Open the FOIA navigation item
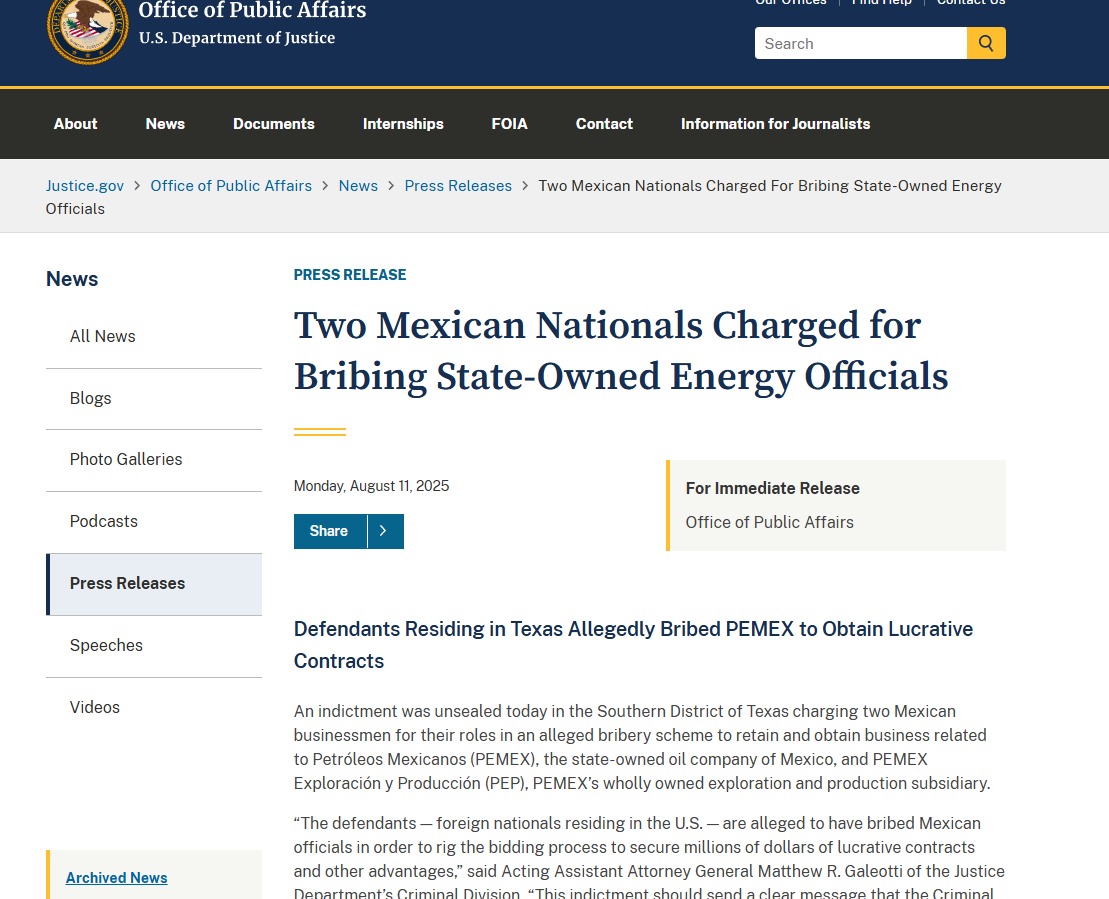This screenshot has height=899, width=1109. tap(509, 124)
